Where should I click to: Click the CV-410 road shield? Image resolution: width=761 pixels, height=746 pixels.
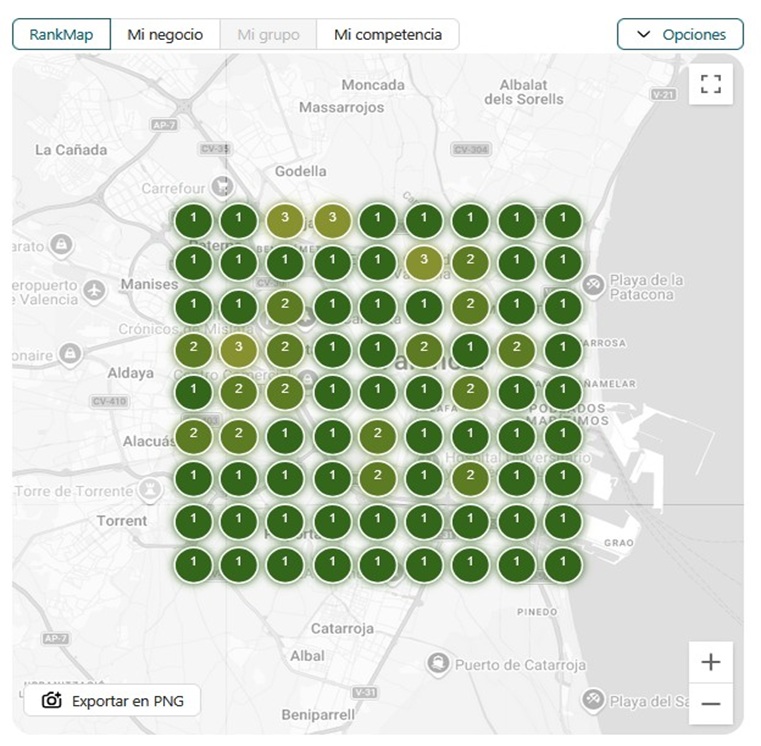point(110,401)
